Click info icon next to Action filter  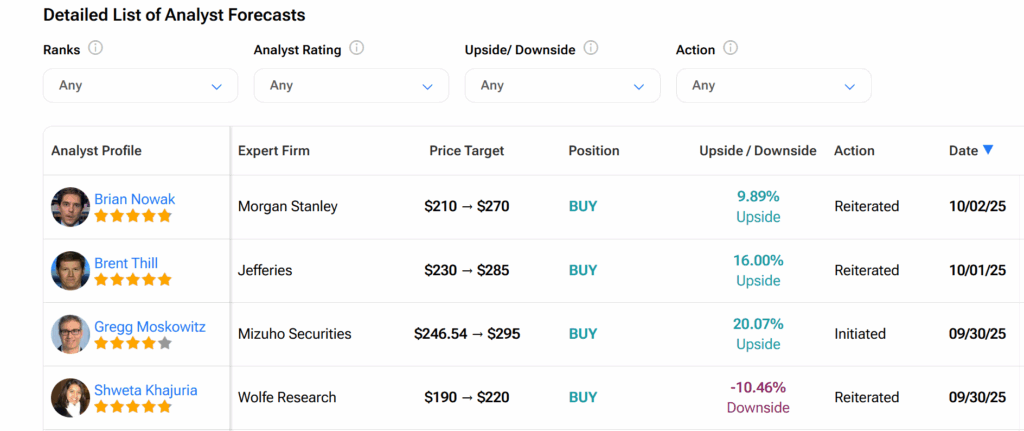pyautogui.click(x=730, y=48)
